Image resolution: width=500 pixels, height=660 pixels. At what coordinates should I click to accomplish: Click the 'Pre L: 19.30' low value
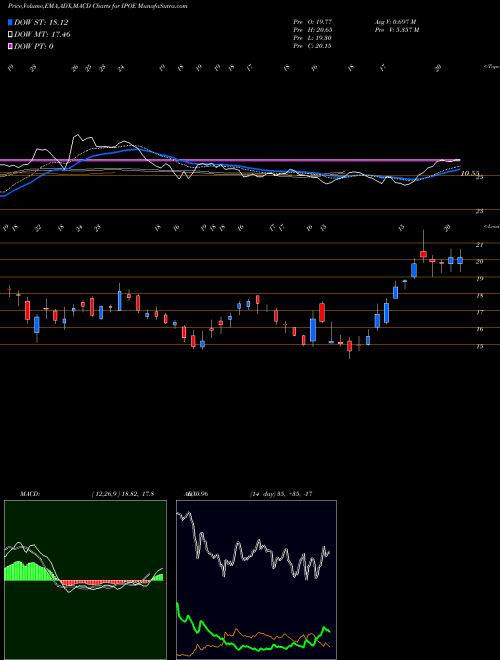(x=313, y=38)
